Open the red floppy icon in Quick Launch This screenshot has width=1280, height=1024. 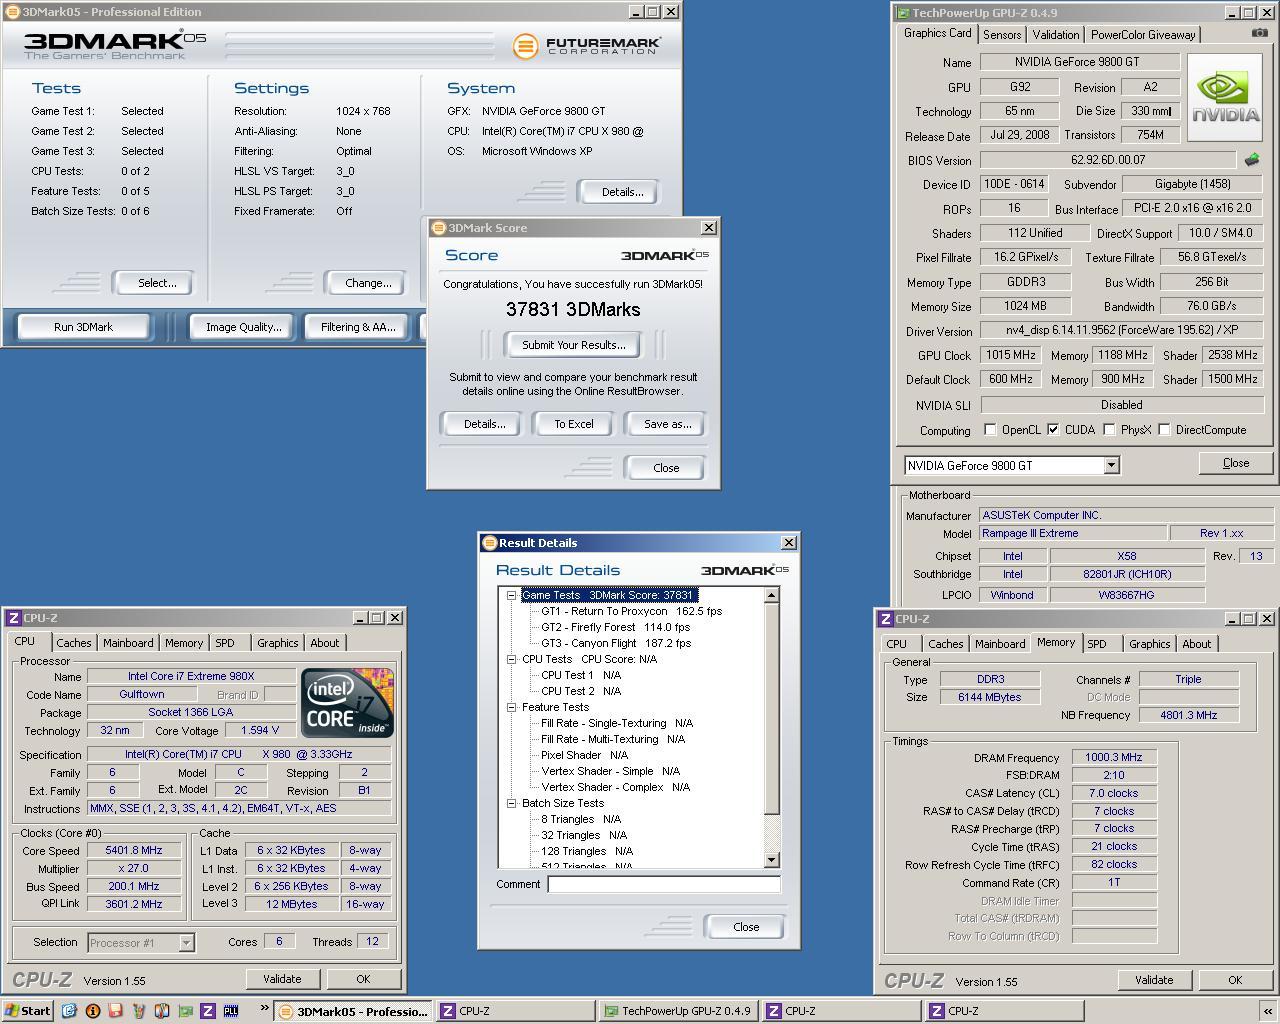pyautogui.click(x=115, y=1011)
